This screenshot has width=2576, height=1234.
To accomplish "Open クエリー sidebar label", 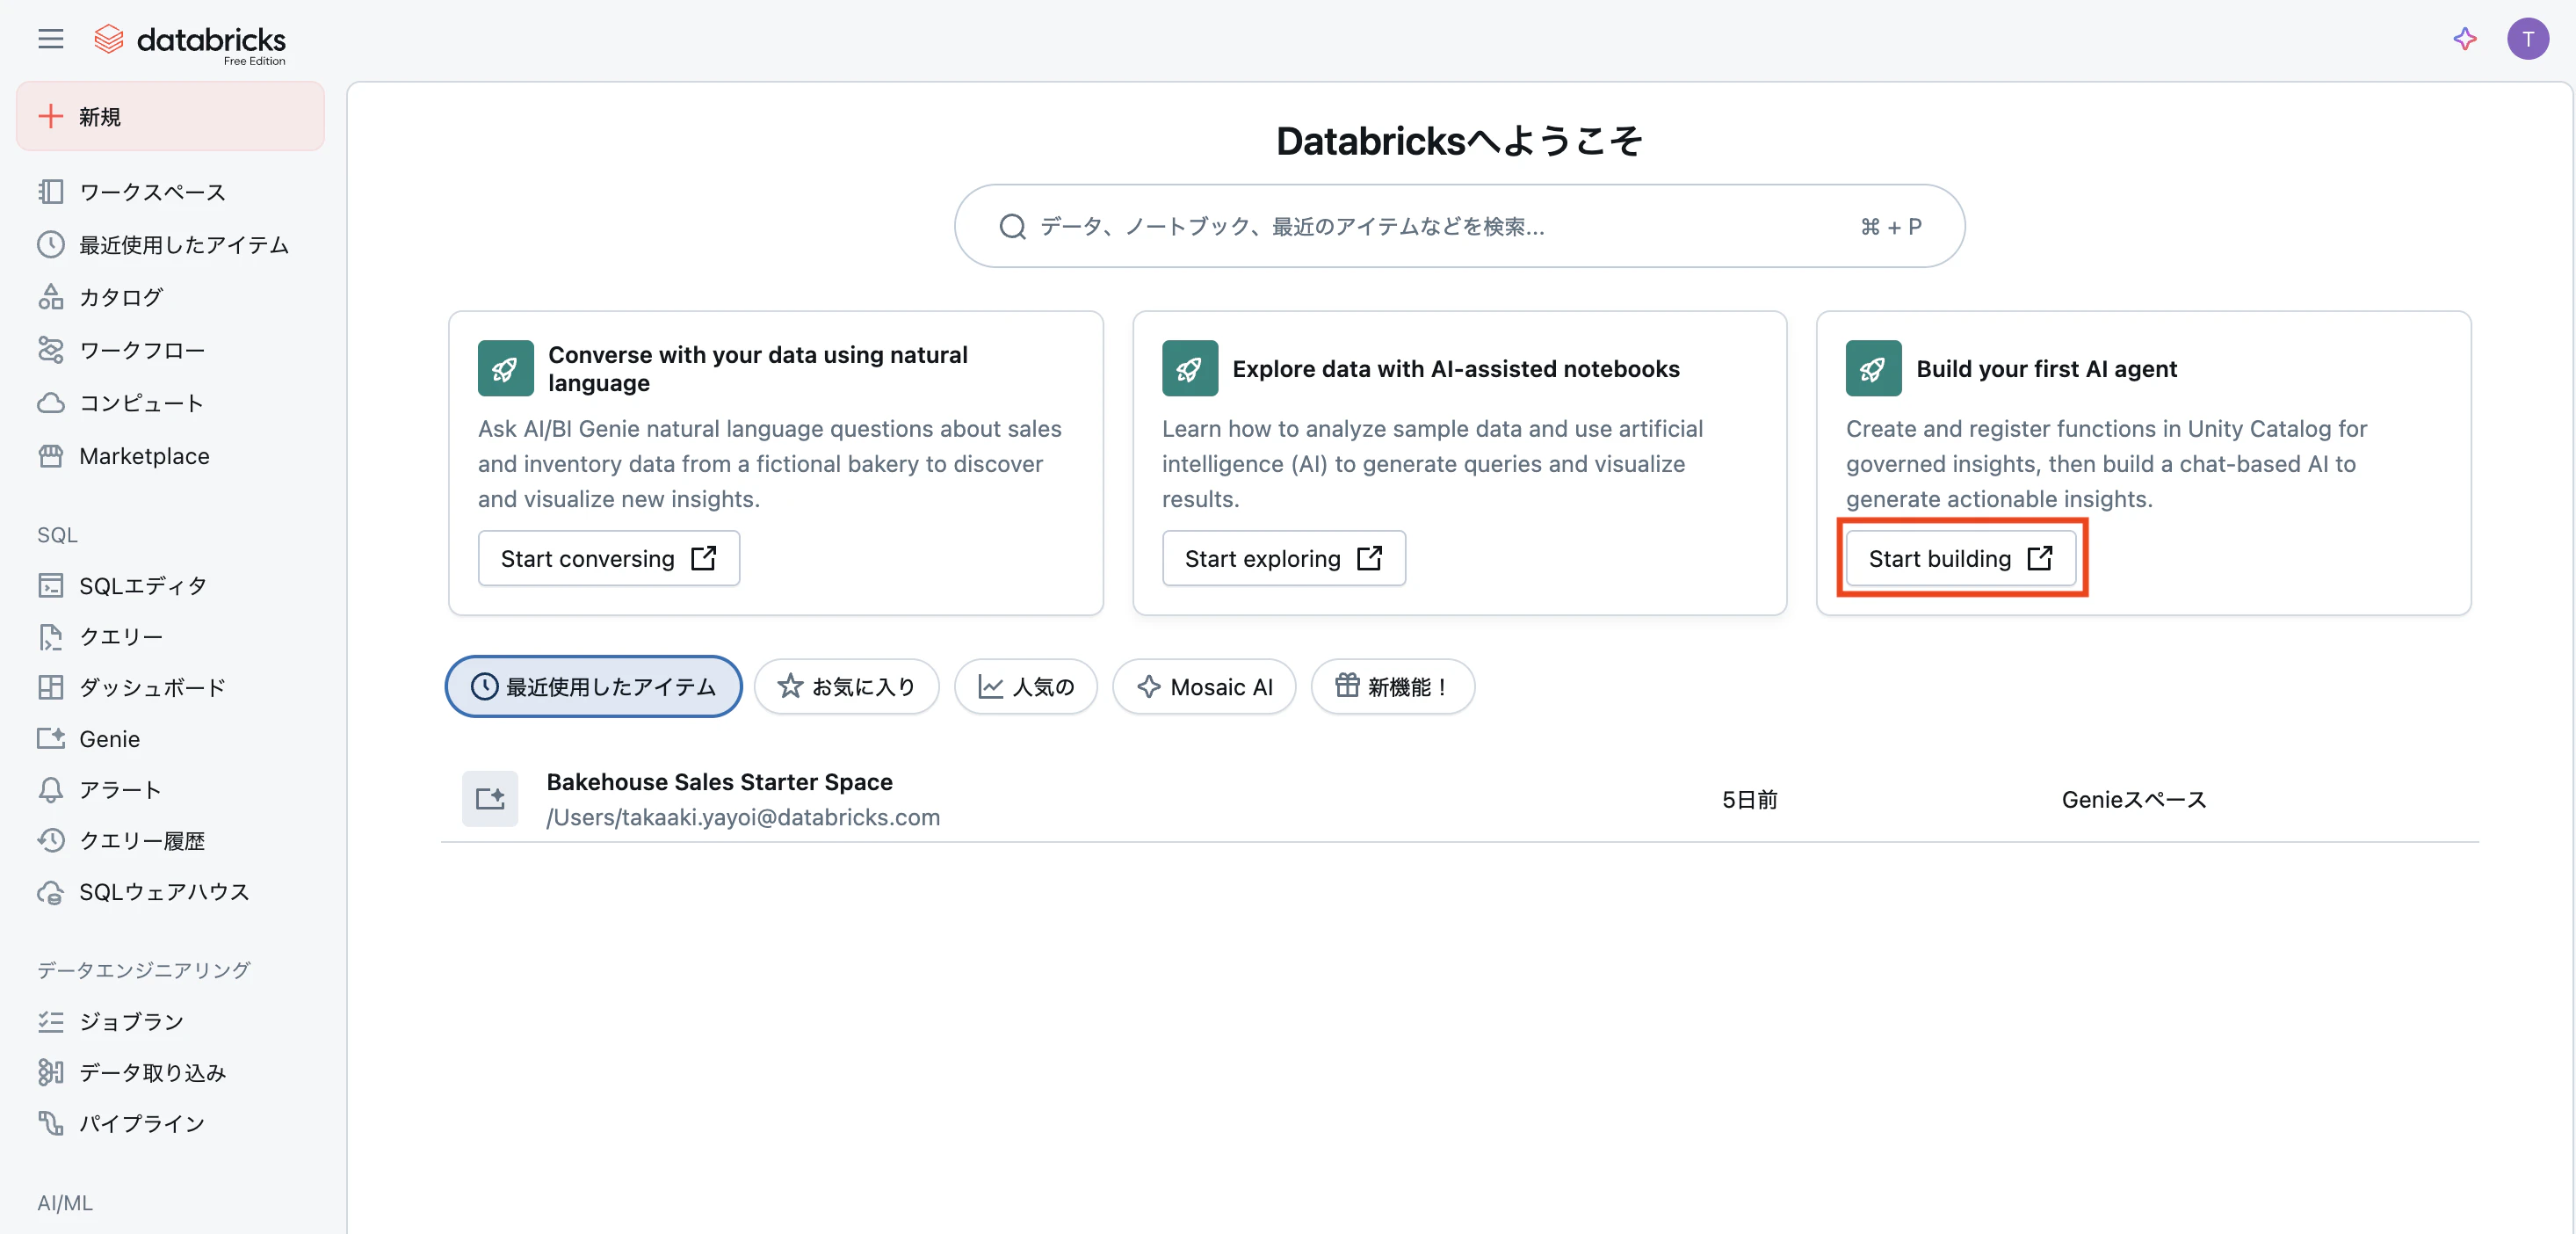I will [121, 637].
